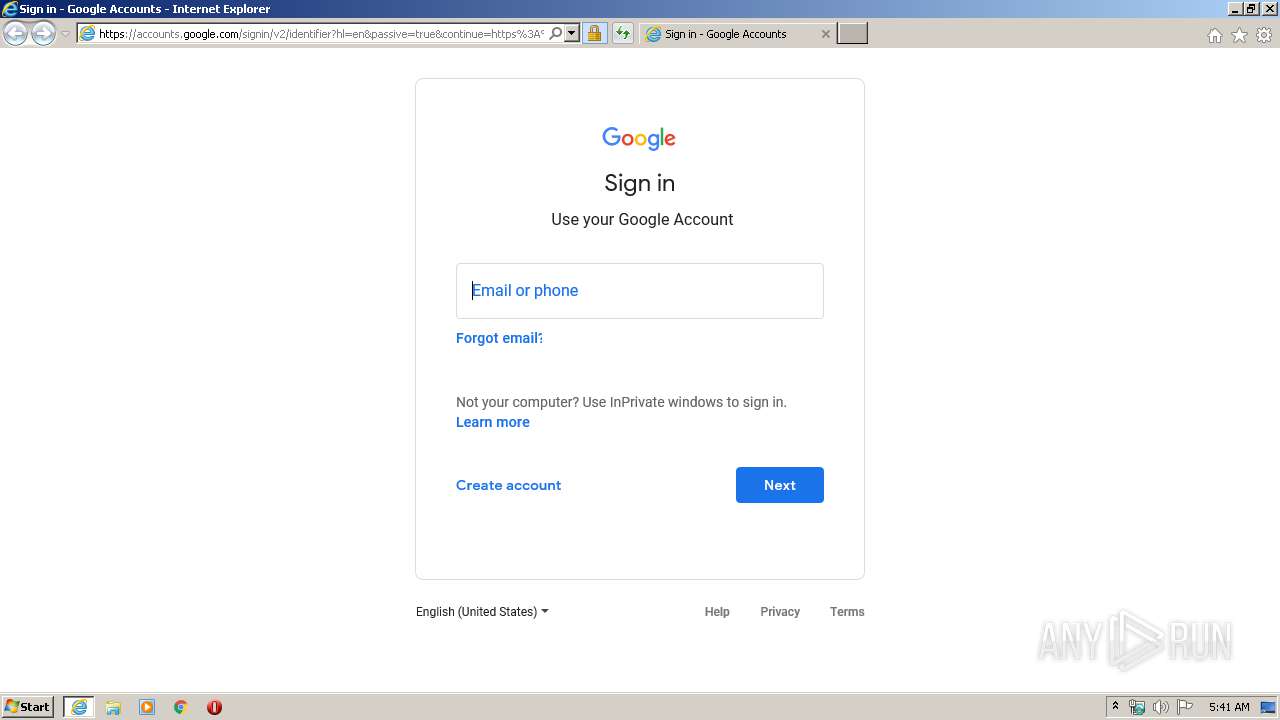Click the address bar URL field
This screenshot has width=1280, height=720.
tap(321, 34)
